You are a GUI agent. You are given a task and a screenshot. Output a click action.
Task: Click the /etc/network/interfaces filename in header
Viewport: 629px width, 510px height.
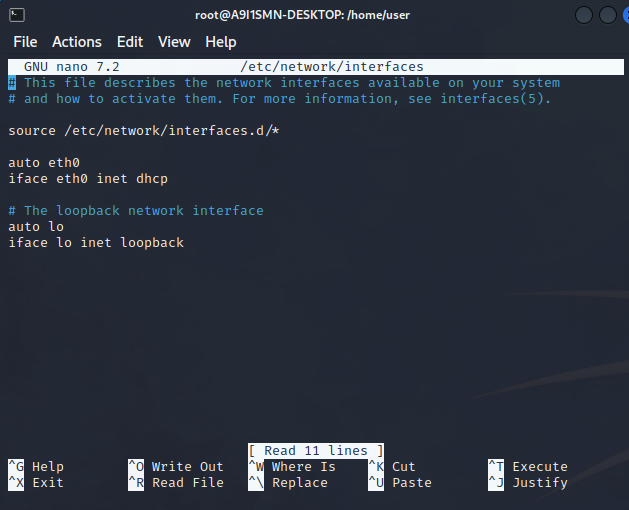click(x=332, y=67)
